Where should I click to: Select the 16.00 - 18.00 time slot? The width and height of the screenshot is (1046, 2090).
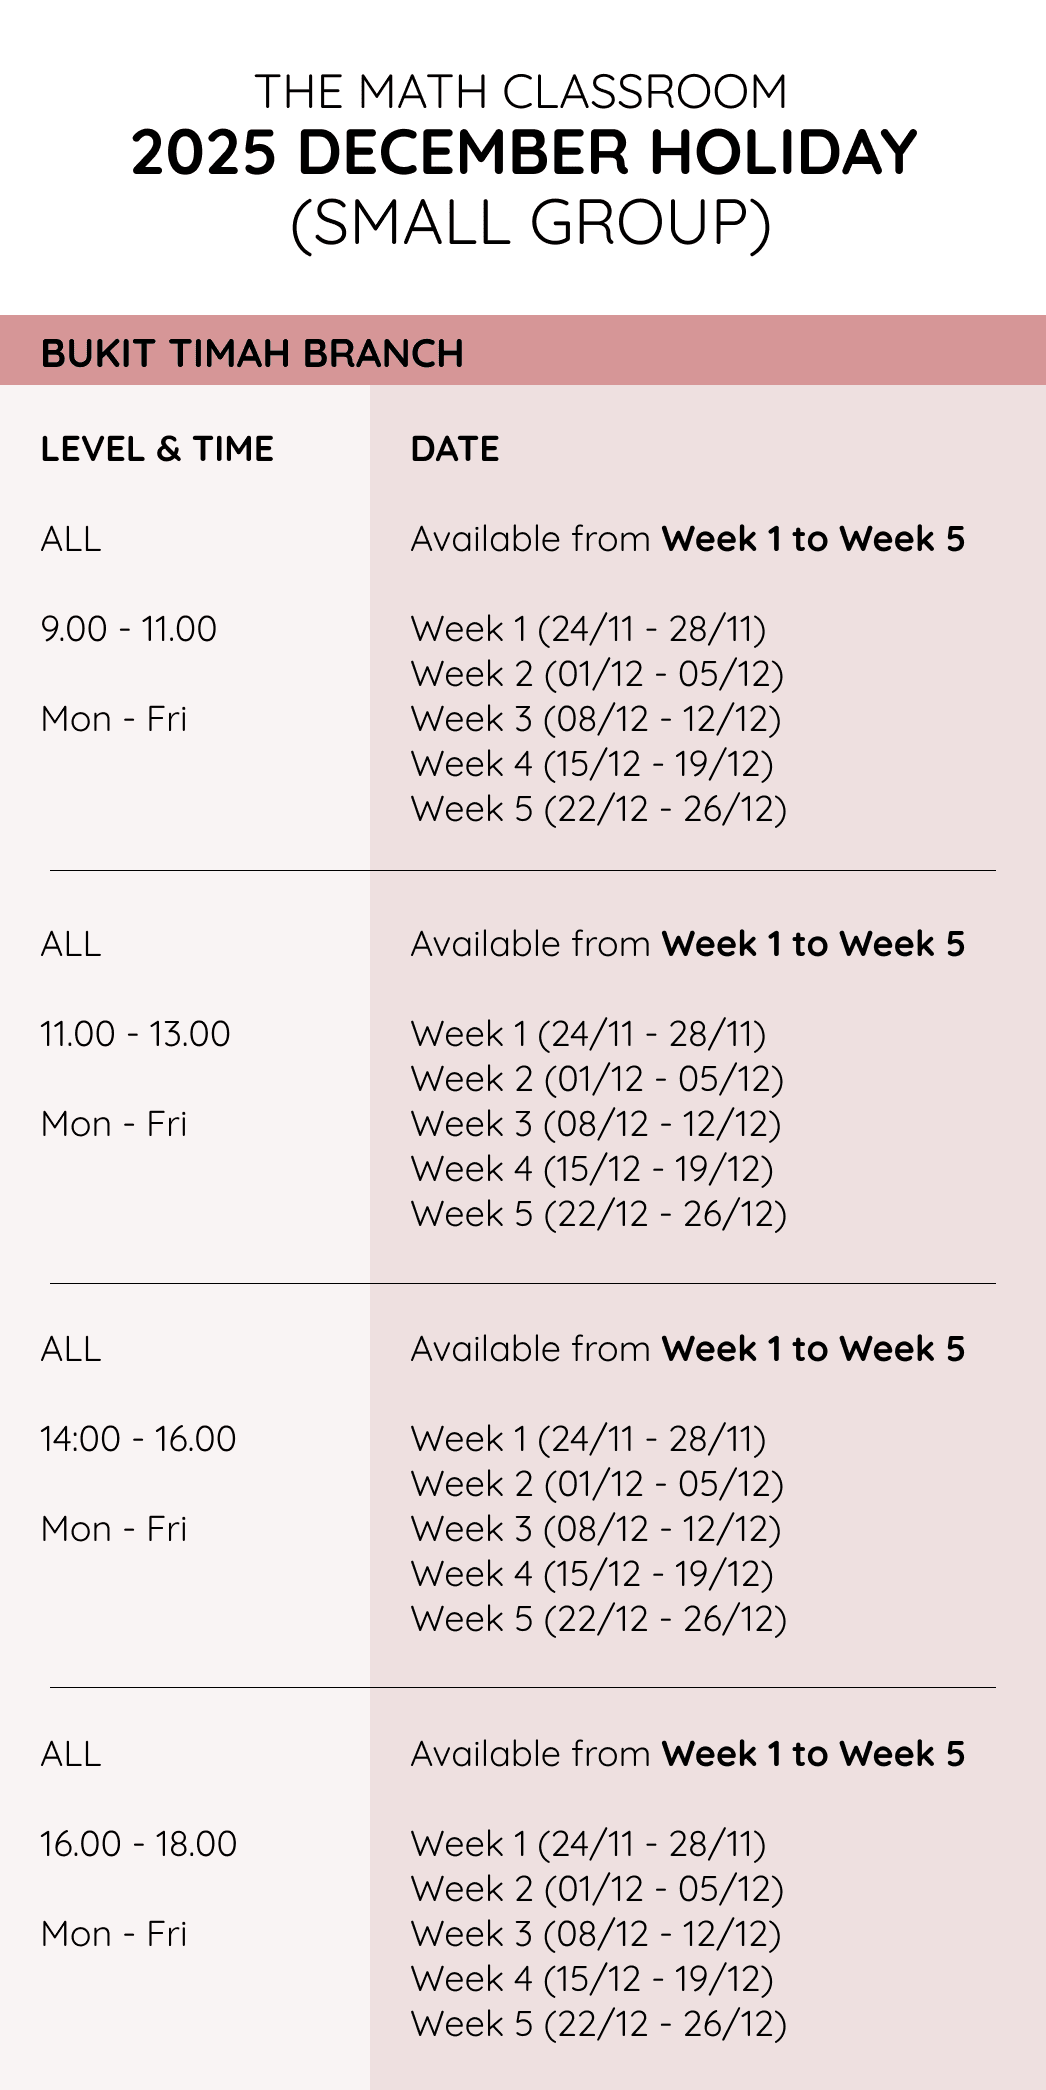tap(138, 1844)
